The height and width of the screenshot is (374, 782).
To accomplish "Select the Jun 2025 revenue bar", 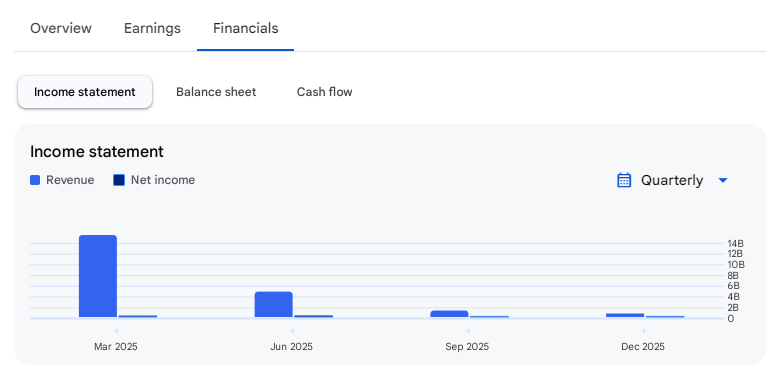I will pyautogui.click(x=273, y=305).
